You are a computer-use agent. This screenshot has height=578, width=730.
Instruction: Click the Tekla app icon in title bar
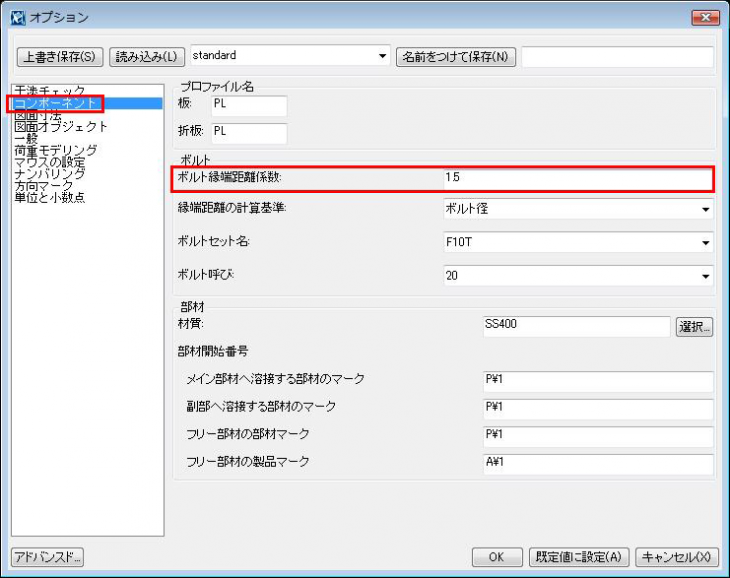click(18, 18)
